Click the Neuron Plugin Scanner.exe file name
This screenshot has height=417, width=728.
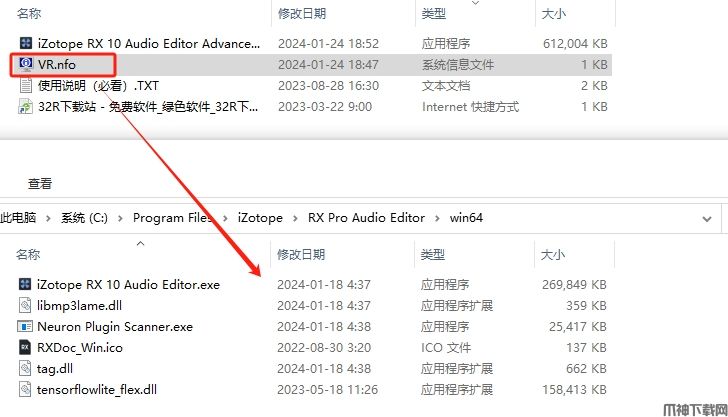[115, 326]
